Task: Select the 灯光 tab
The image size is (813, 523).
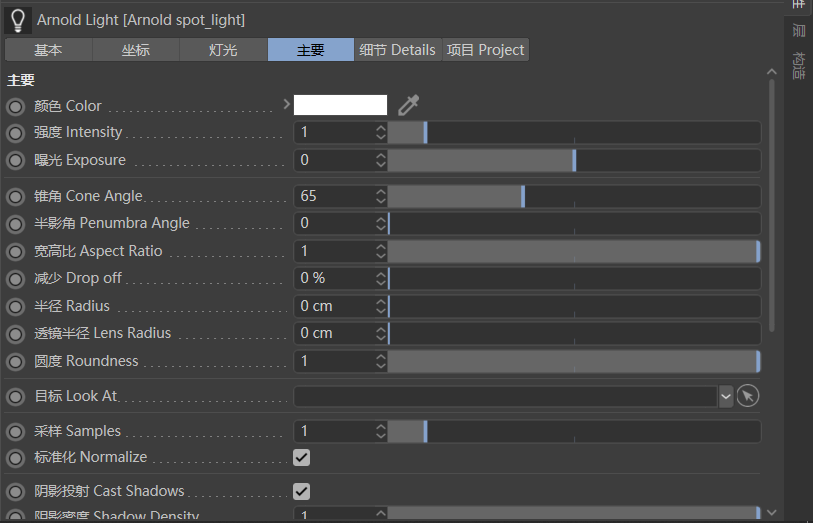Action: click(x=223, y=50)
